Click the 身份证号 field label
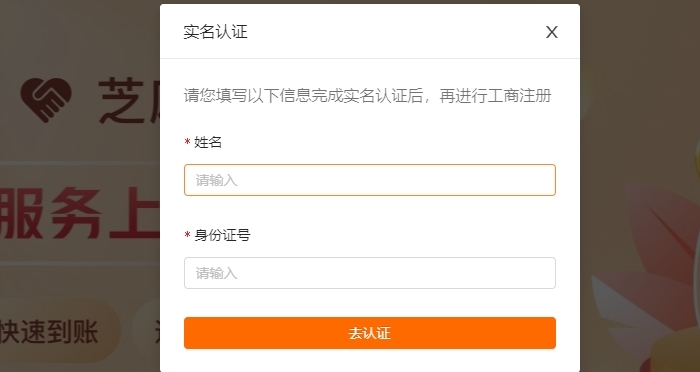Image resolution: width=700 pixels, height=372 pixels. pyautogui.click(x=222, y=235)
